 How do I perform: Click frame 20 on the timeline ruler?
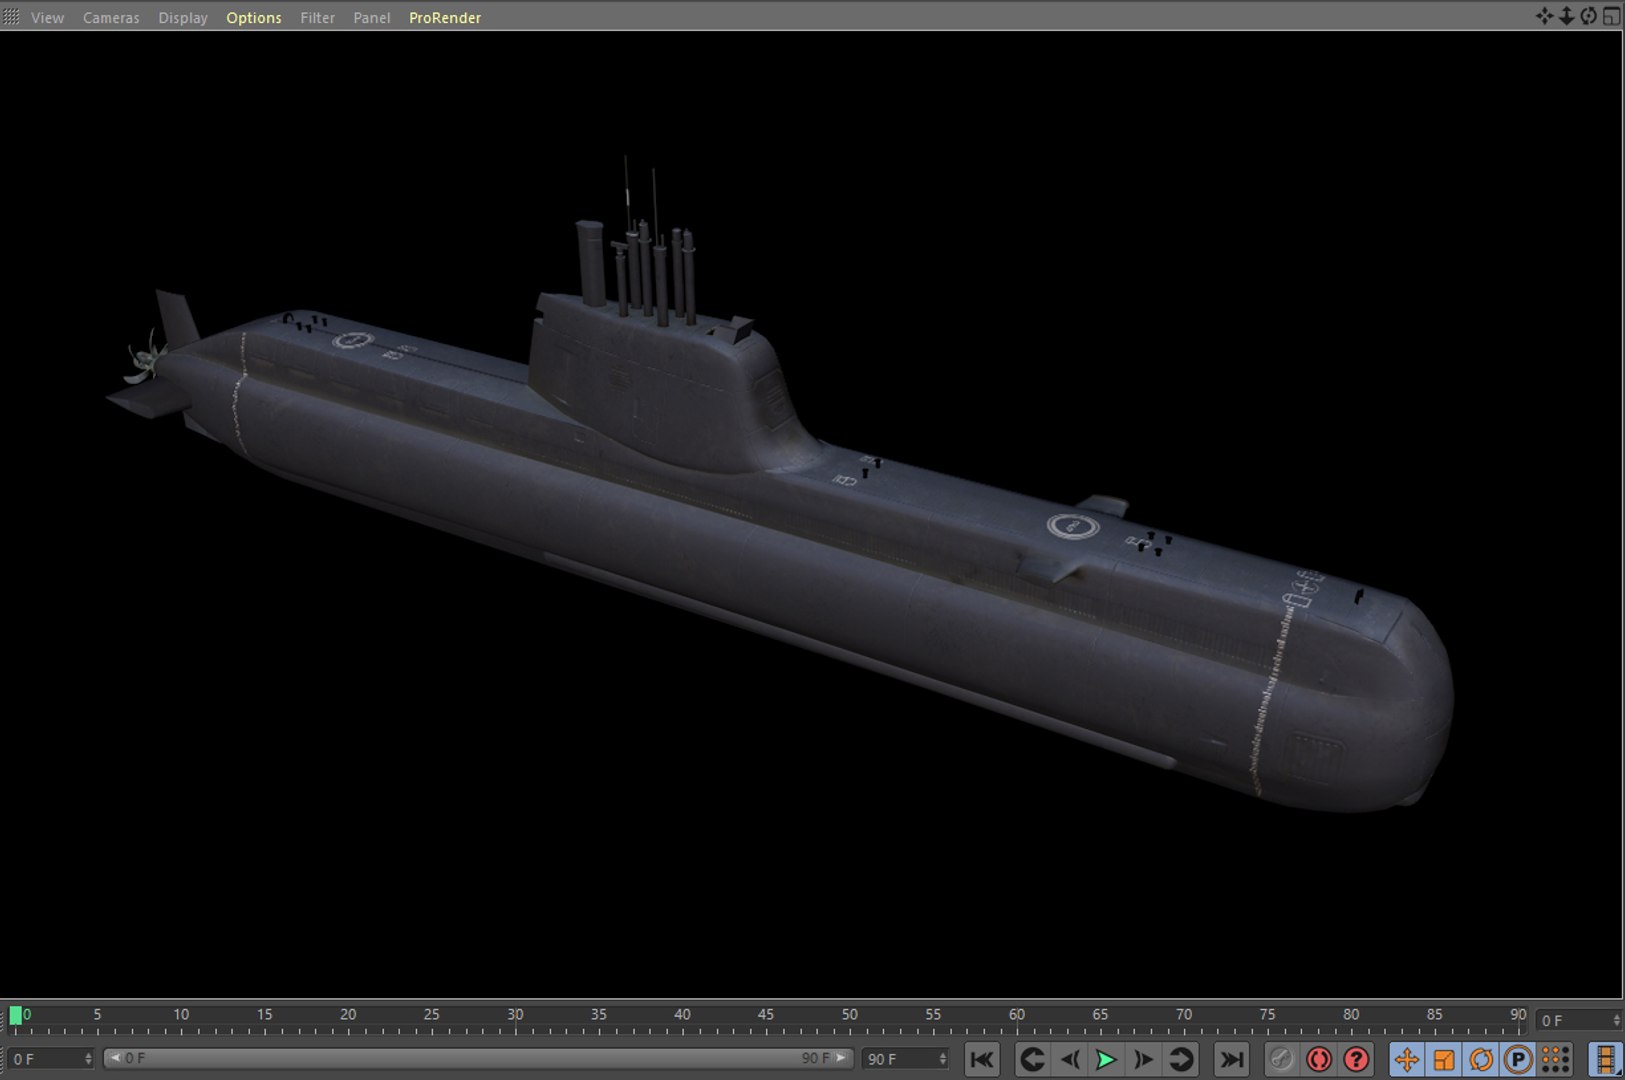coord(348,1014)
